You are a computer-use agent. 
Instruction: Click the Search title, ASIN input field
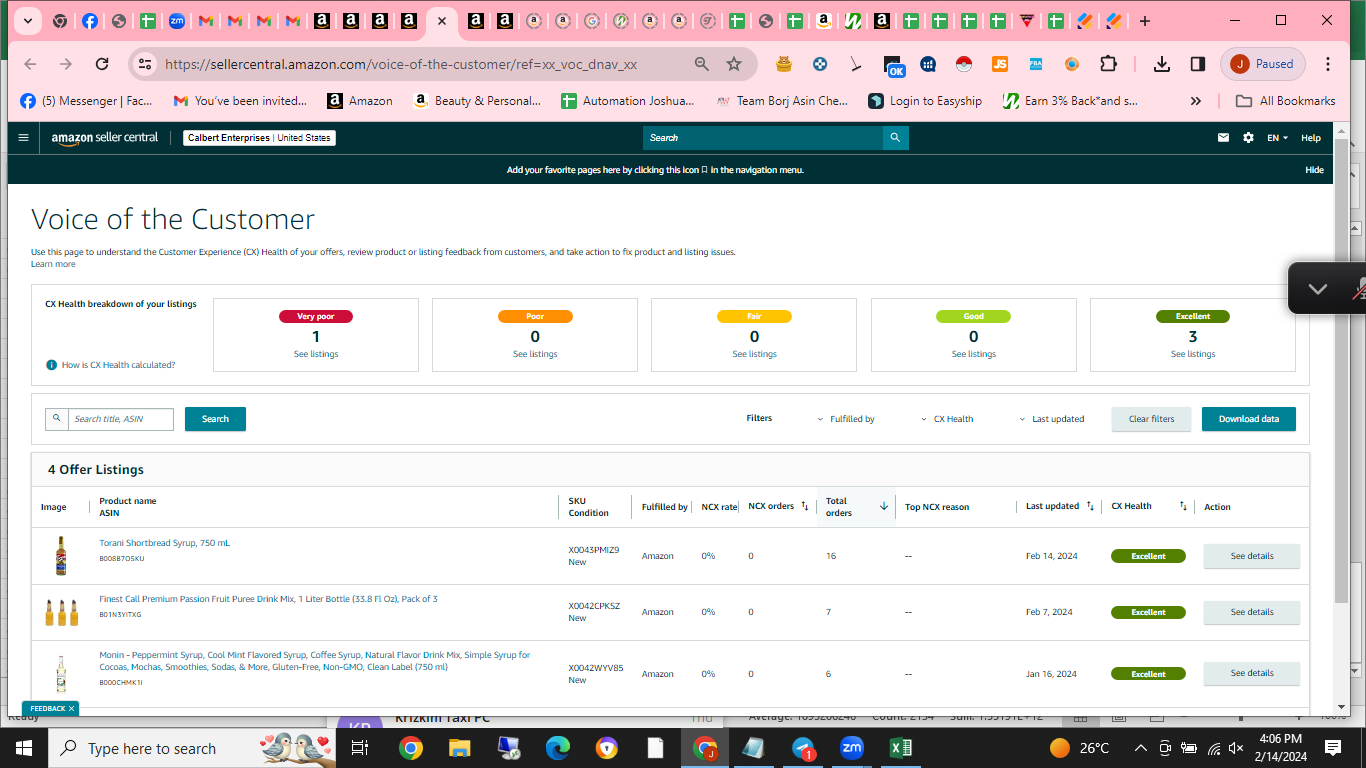click(120, 419)
